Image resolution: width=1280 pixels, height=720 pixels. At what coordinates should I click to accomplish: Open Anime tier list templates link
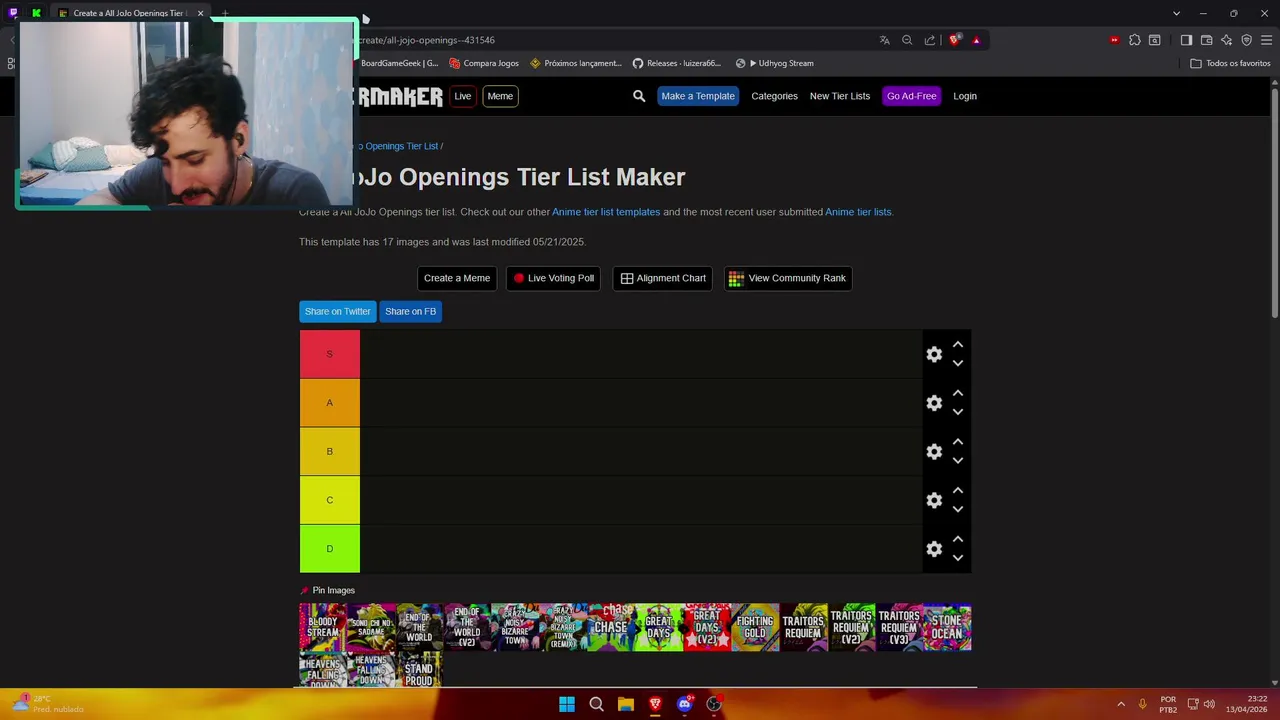[x=606, y=212]
